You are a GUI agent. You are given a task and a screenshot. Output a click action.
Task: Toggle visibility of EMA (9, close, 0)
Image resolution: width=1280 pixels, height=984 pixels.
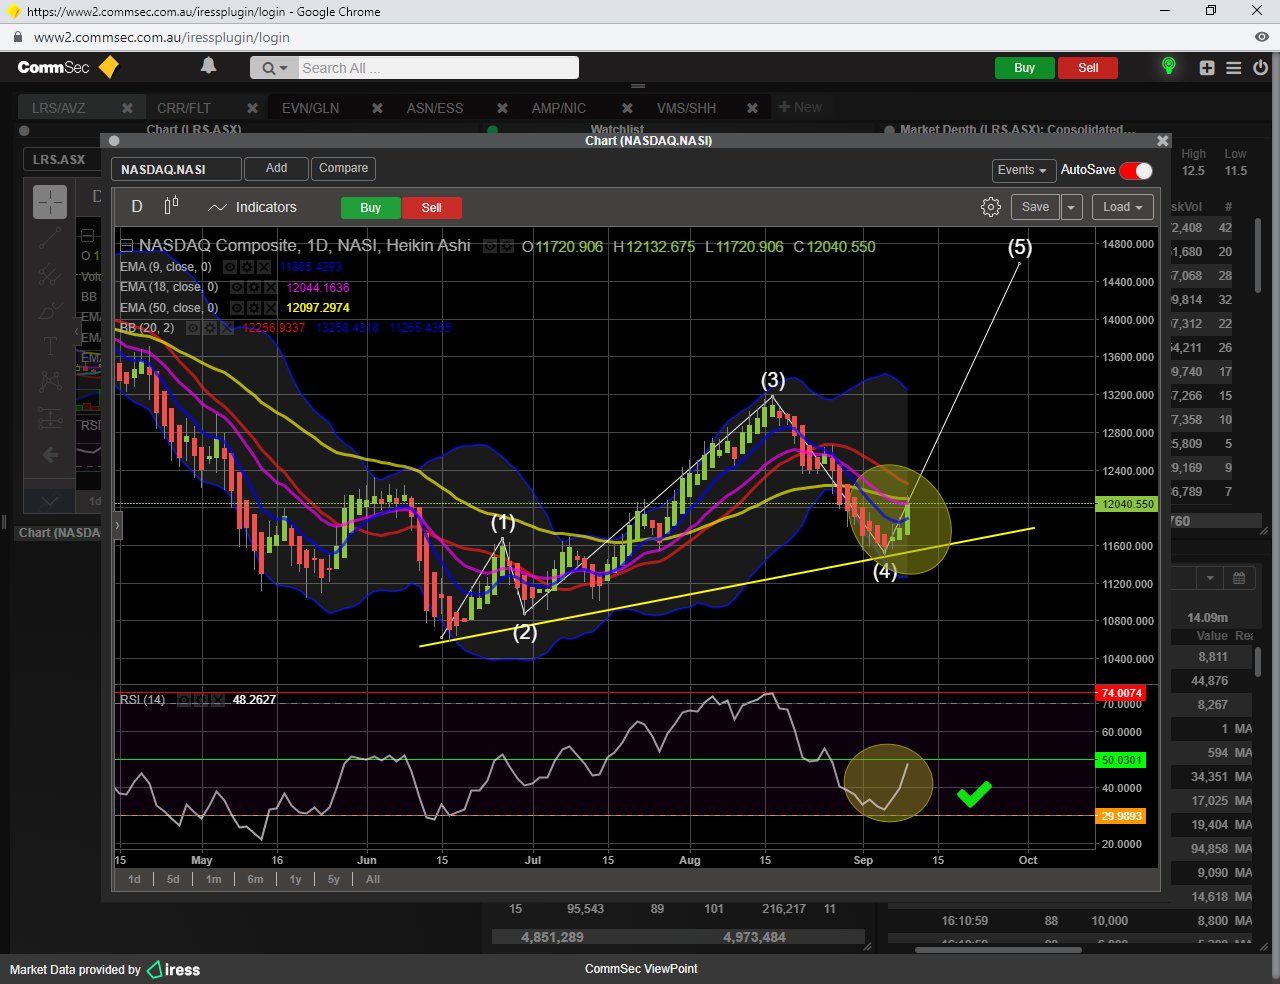point(229,267)
